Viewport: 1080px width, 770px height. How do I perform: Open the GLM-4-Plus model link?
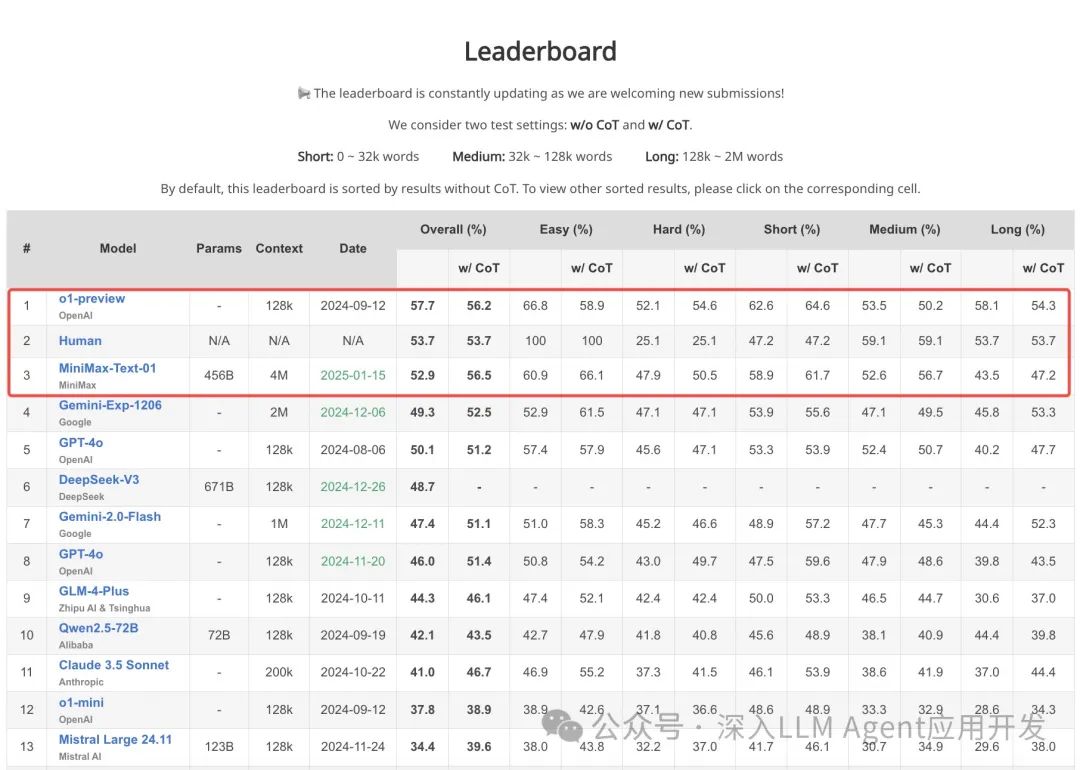[94, 591]
